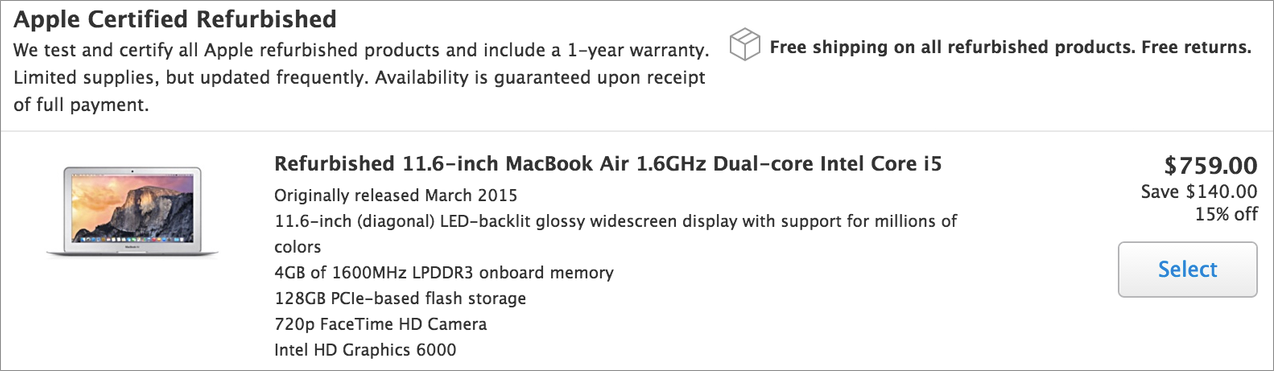1274x371 pixels.
Task: Click the shipping box icon
Action: click(x=744, y=46)
